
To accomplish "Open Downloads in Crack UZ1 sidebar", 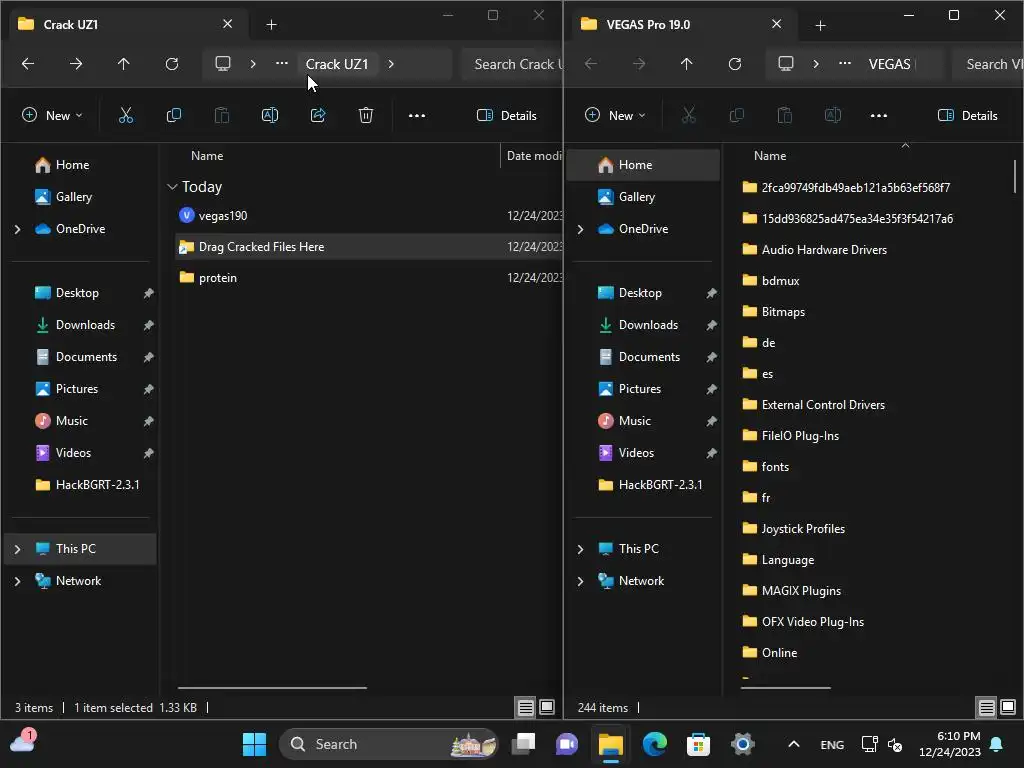I will (x=84, y=325).
